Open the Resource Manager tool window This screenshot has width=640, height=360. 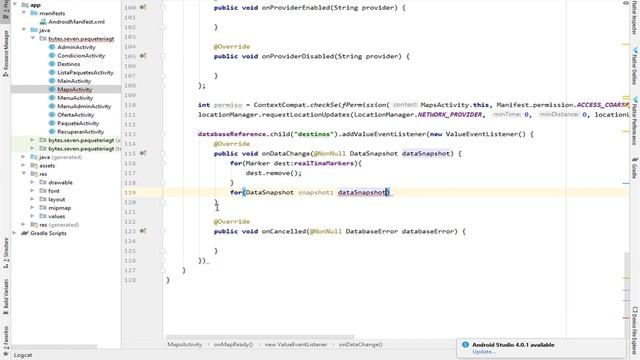5,53
